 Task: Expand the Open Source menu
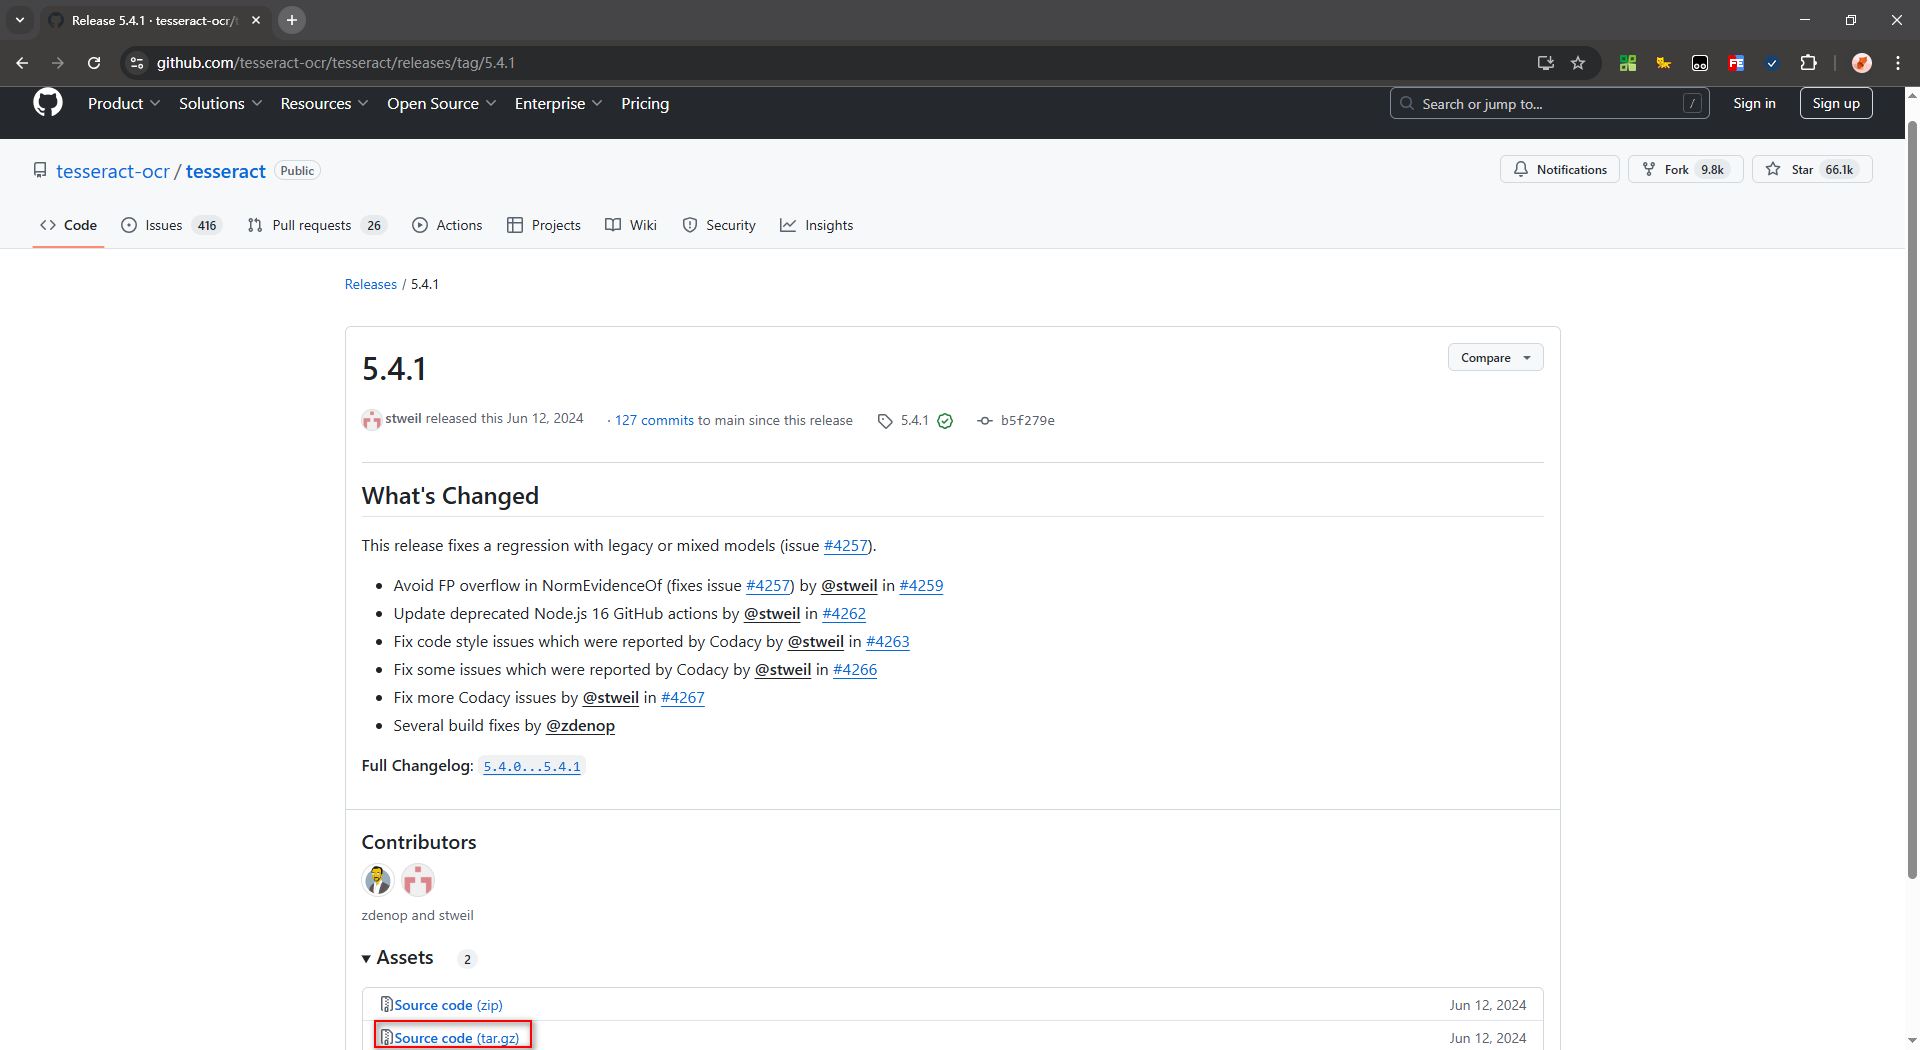[442, 104]
